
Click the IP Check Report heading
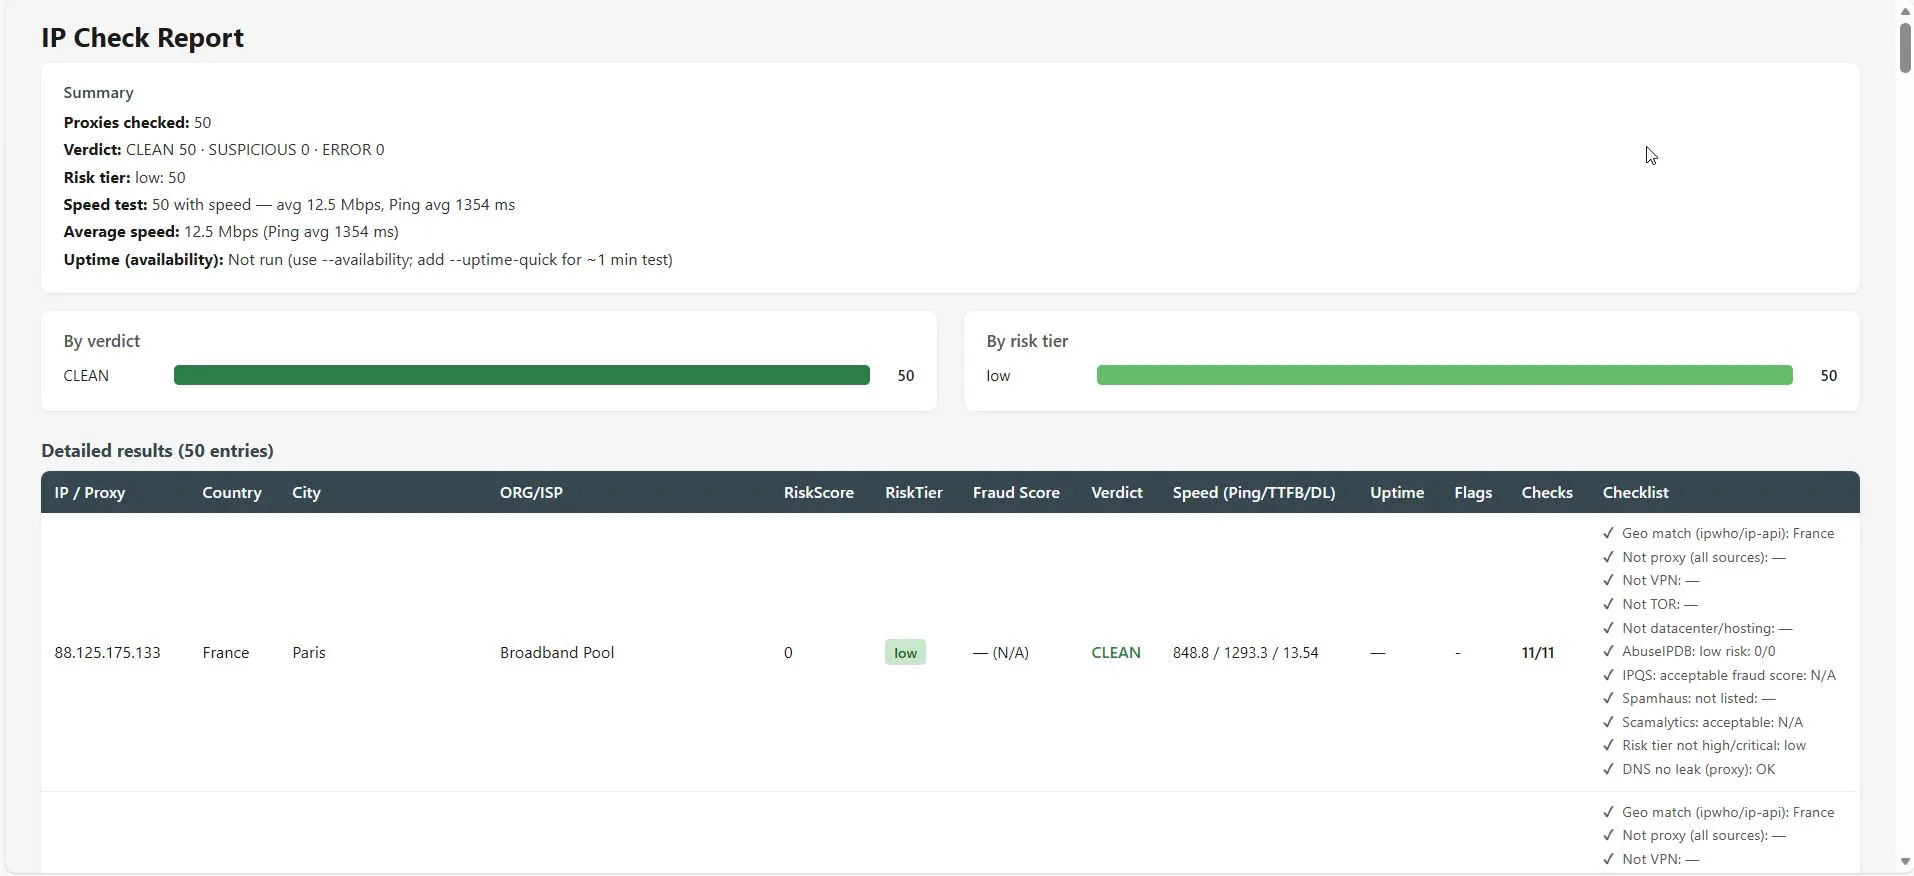pyautogui.click(x=142, y=38)
